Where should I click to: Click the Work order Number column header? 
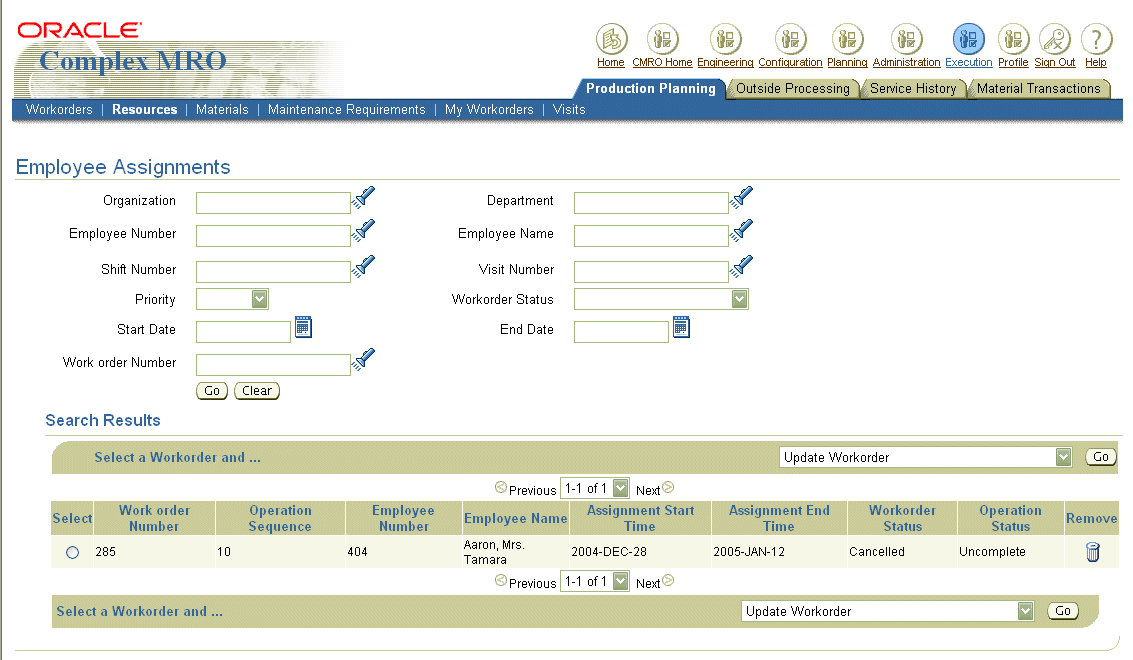tap(154, 518)
